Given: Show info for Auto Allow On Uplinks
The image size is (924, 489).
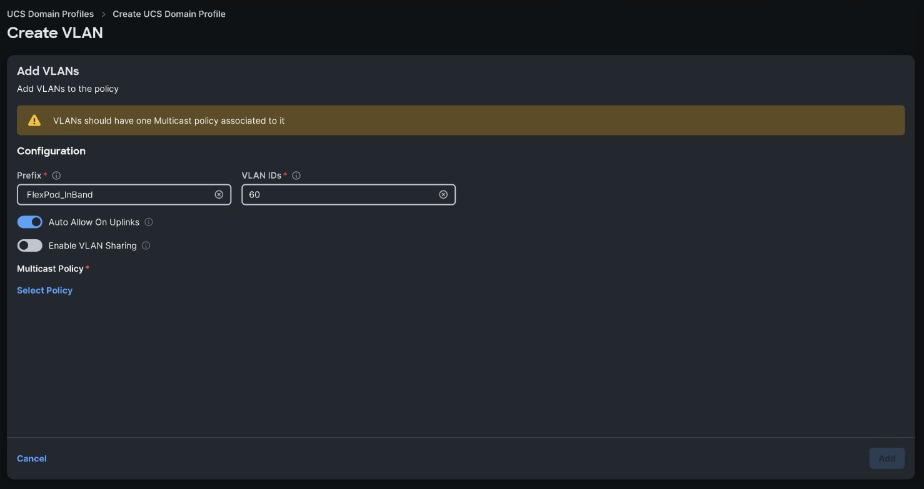Looking at the screenshot, I should (x=148, y=222).
